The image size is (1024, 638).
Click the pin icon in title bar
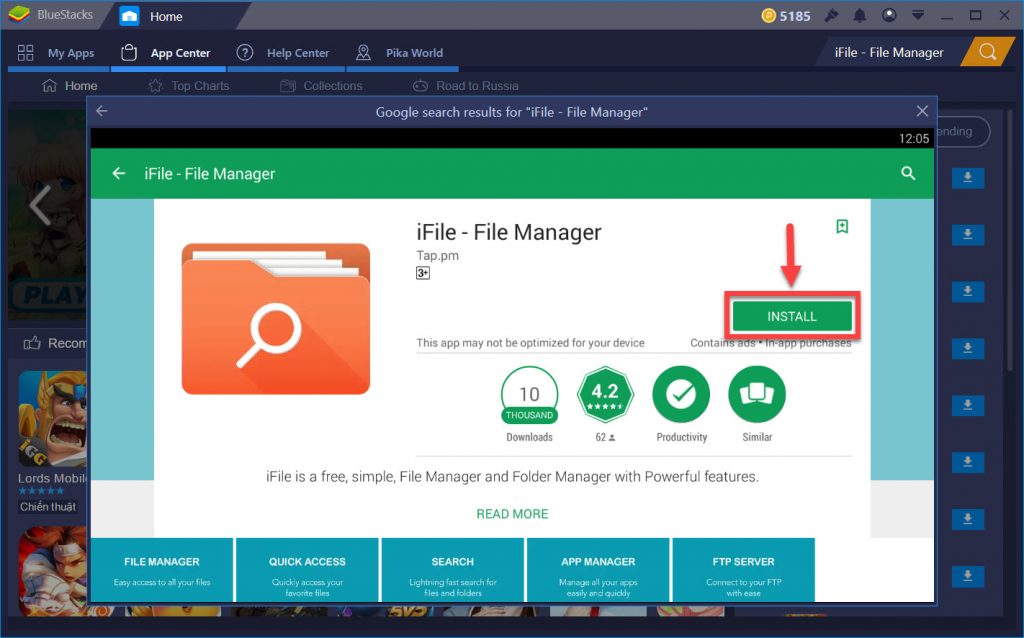click(831, 15)
